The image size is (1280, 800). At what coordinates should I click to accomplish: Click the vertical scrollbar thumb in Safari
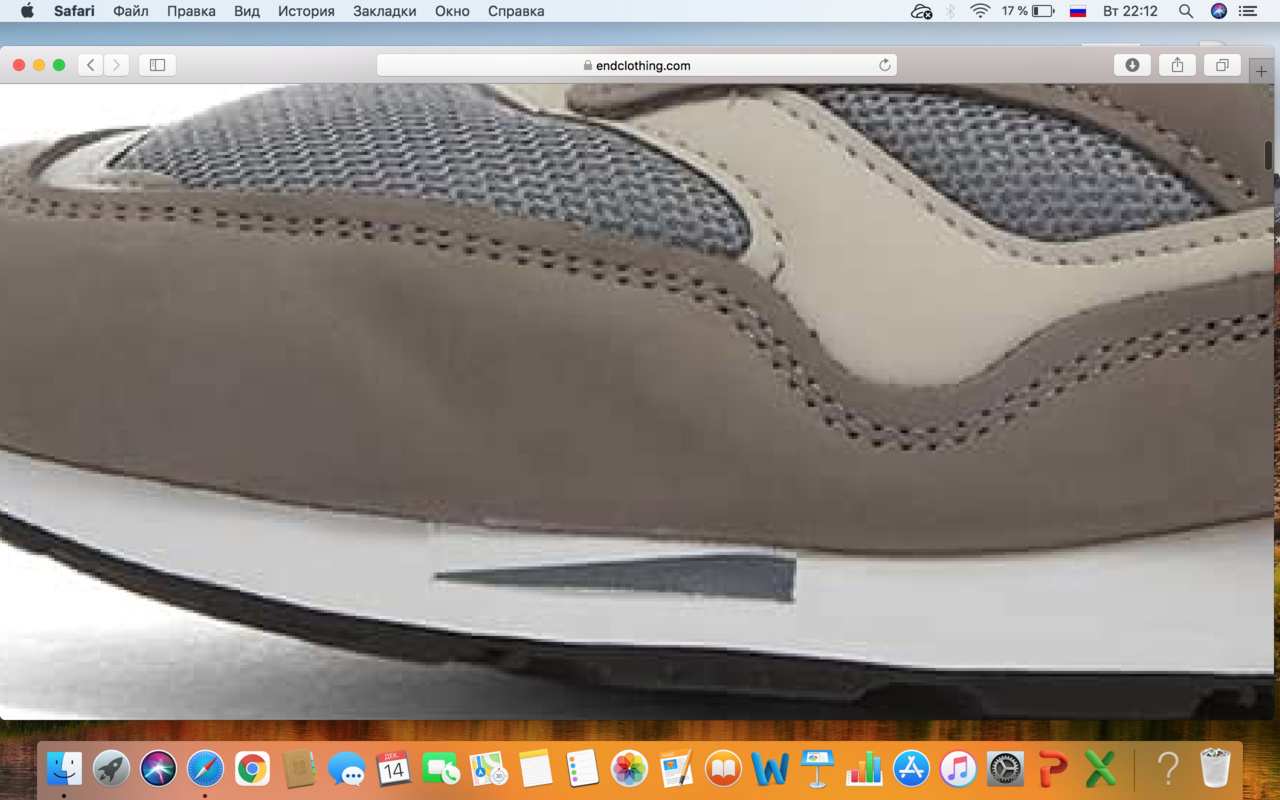click(1268, 155)
